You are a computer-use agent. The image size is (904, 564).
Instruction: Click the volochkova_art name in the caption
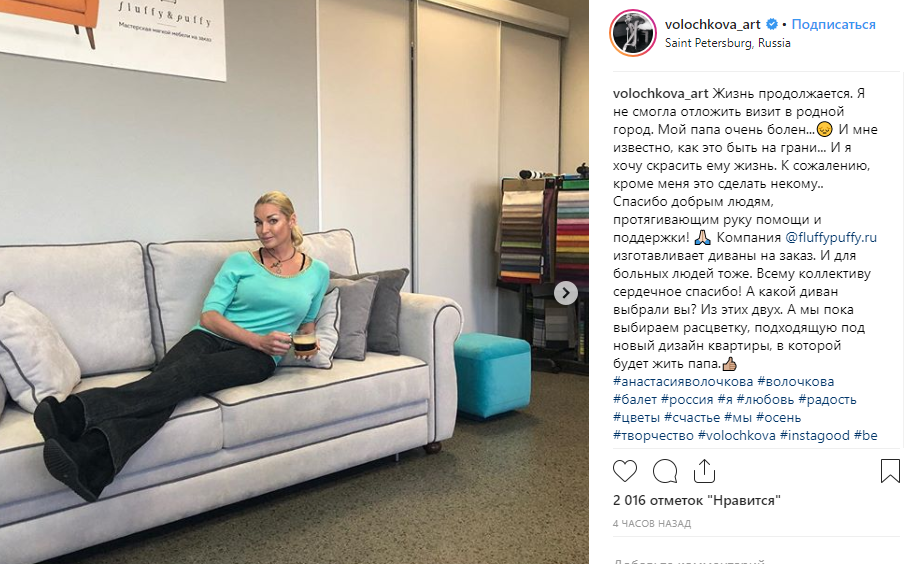click(661, 93)
